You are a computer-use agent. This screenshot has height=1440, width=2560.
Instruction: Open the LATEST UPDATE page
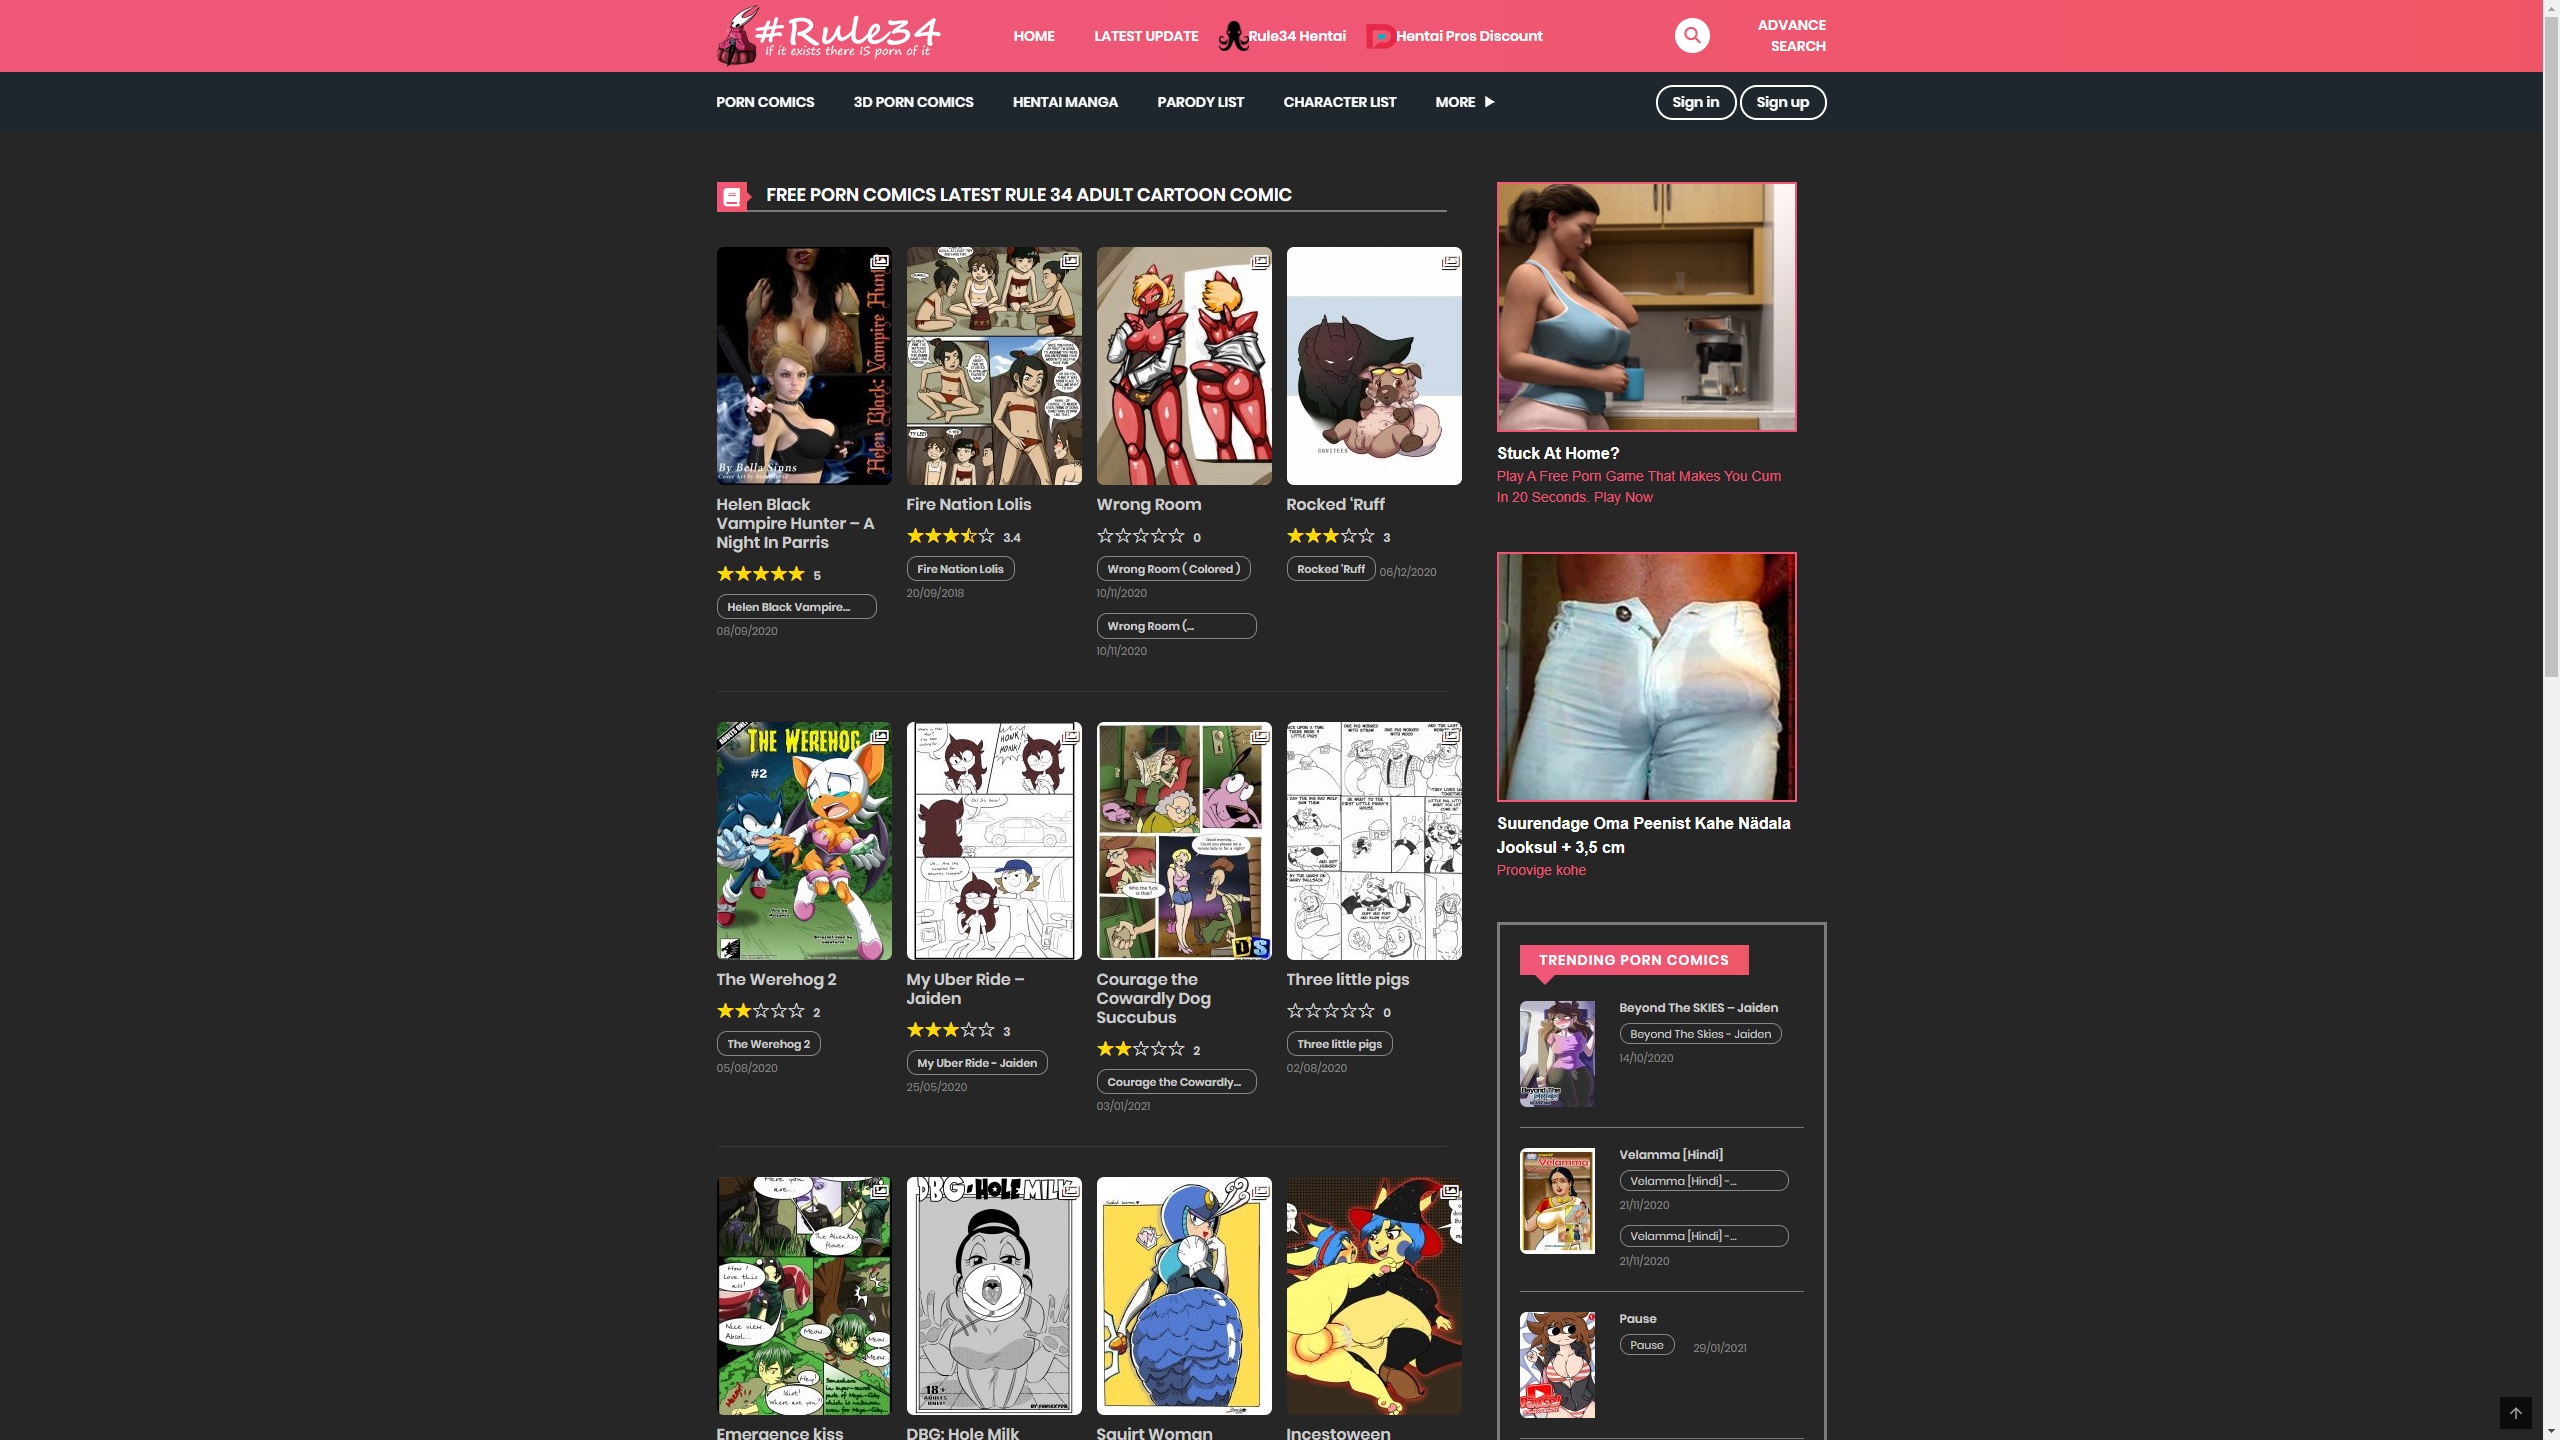click(1146, 36)
